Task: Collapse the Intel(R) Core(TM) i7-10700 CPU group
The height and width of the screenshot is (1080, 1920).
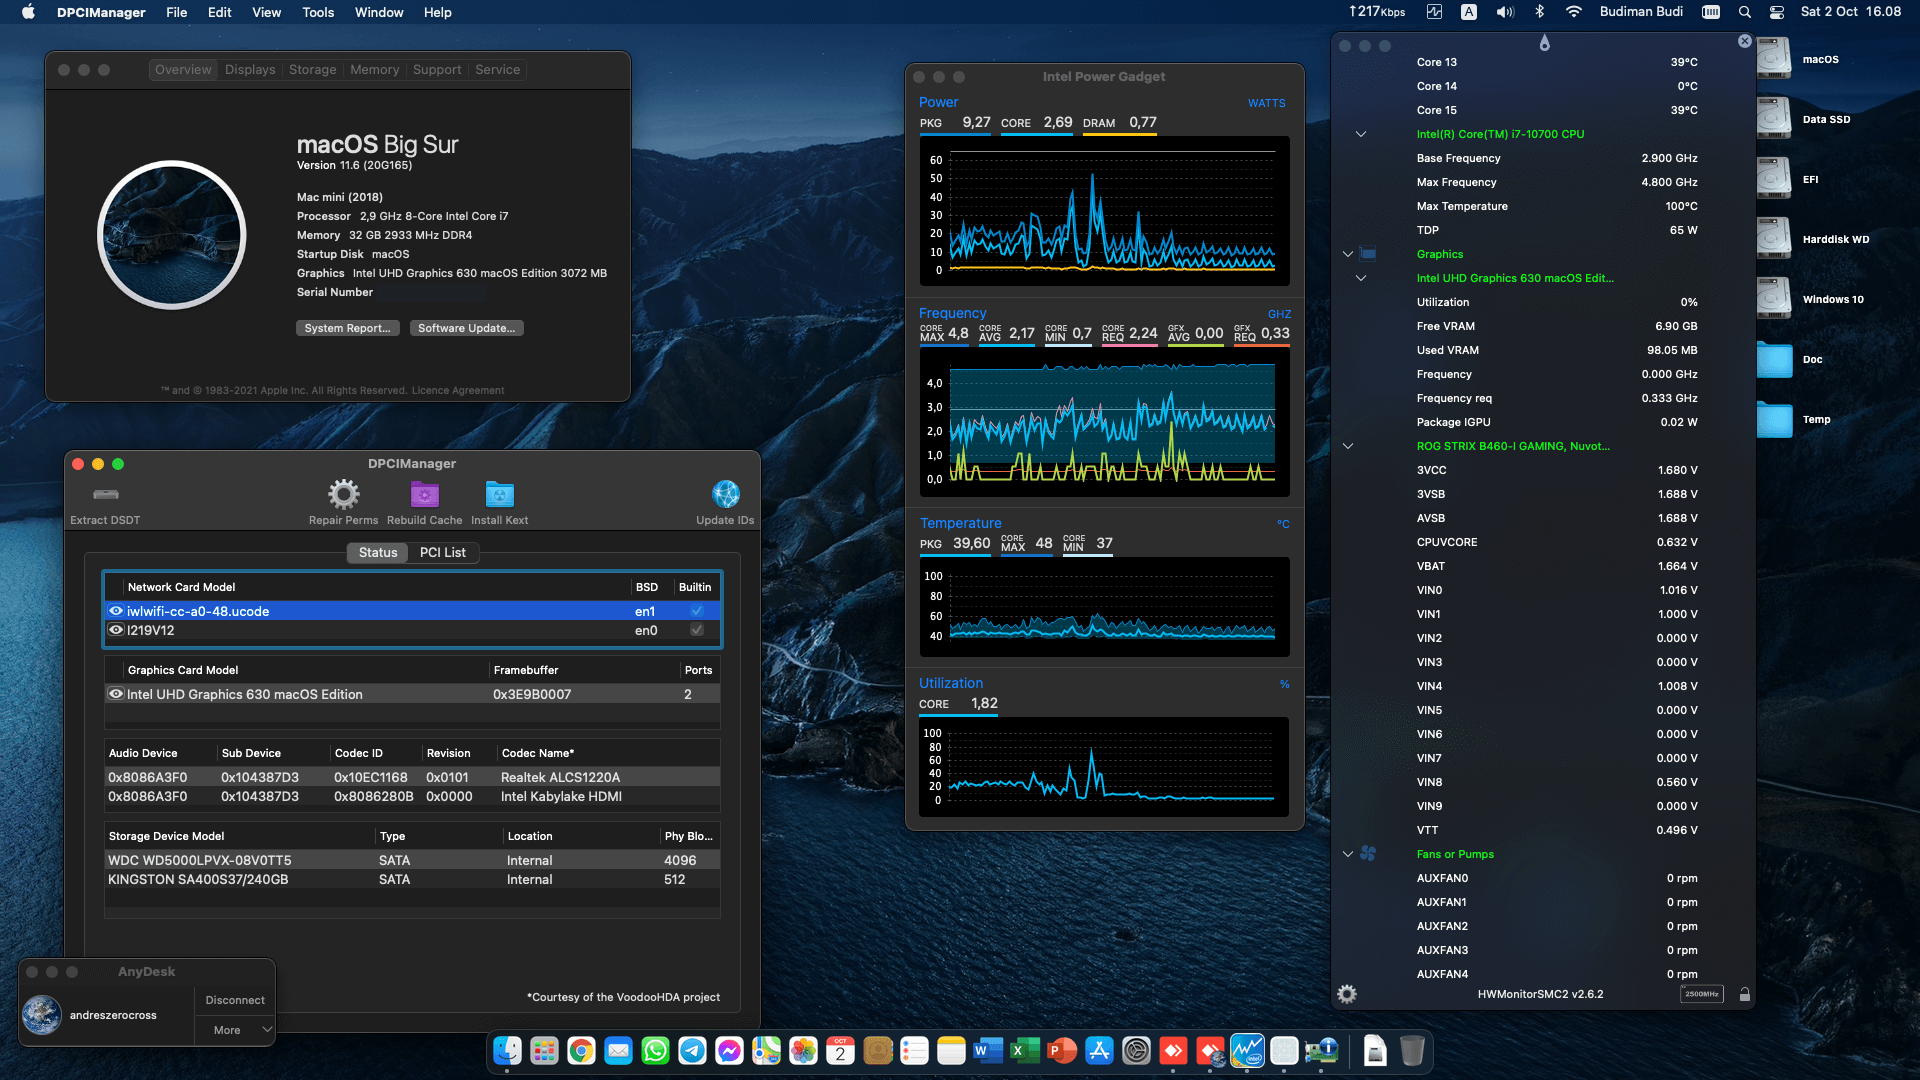Action: pyautogui.click(x=1360, y=134)
